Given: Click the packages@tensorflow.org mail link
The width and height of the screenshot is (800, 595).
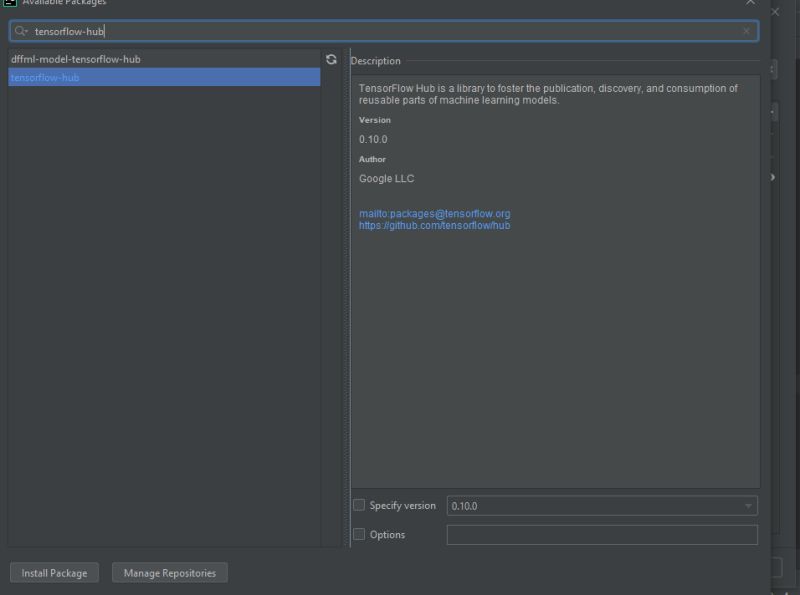Looking at the screenshot, I should (434, 213).
